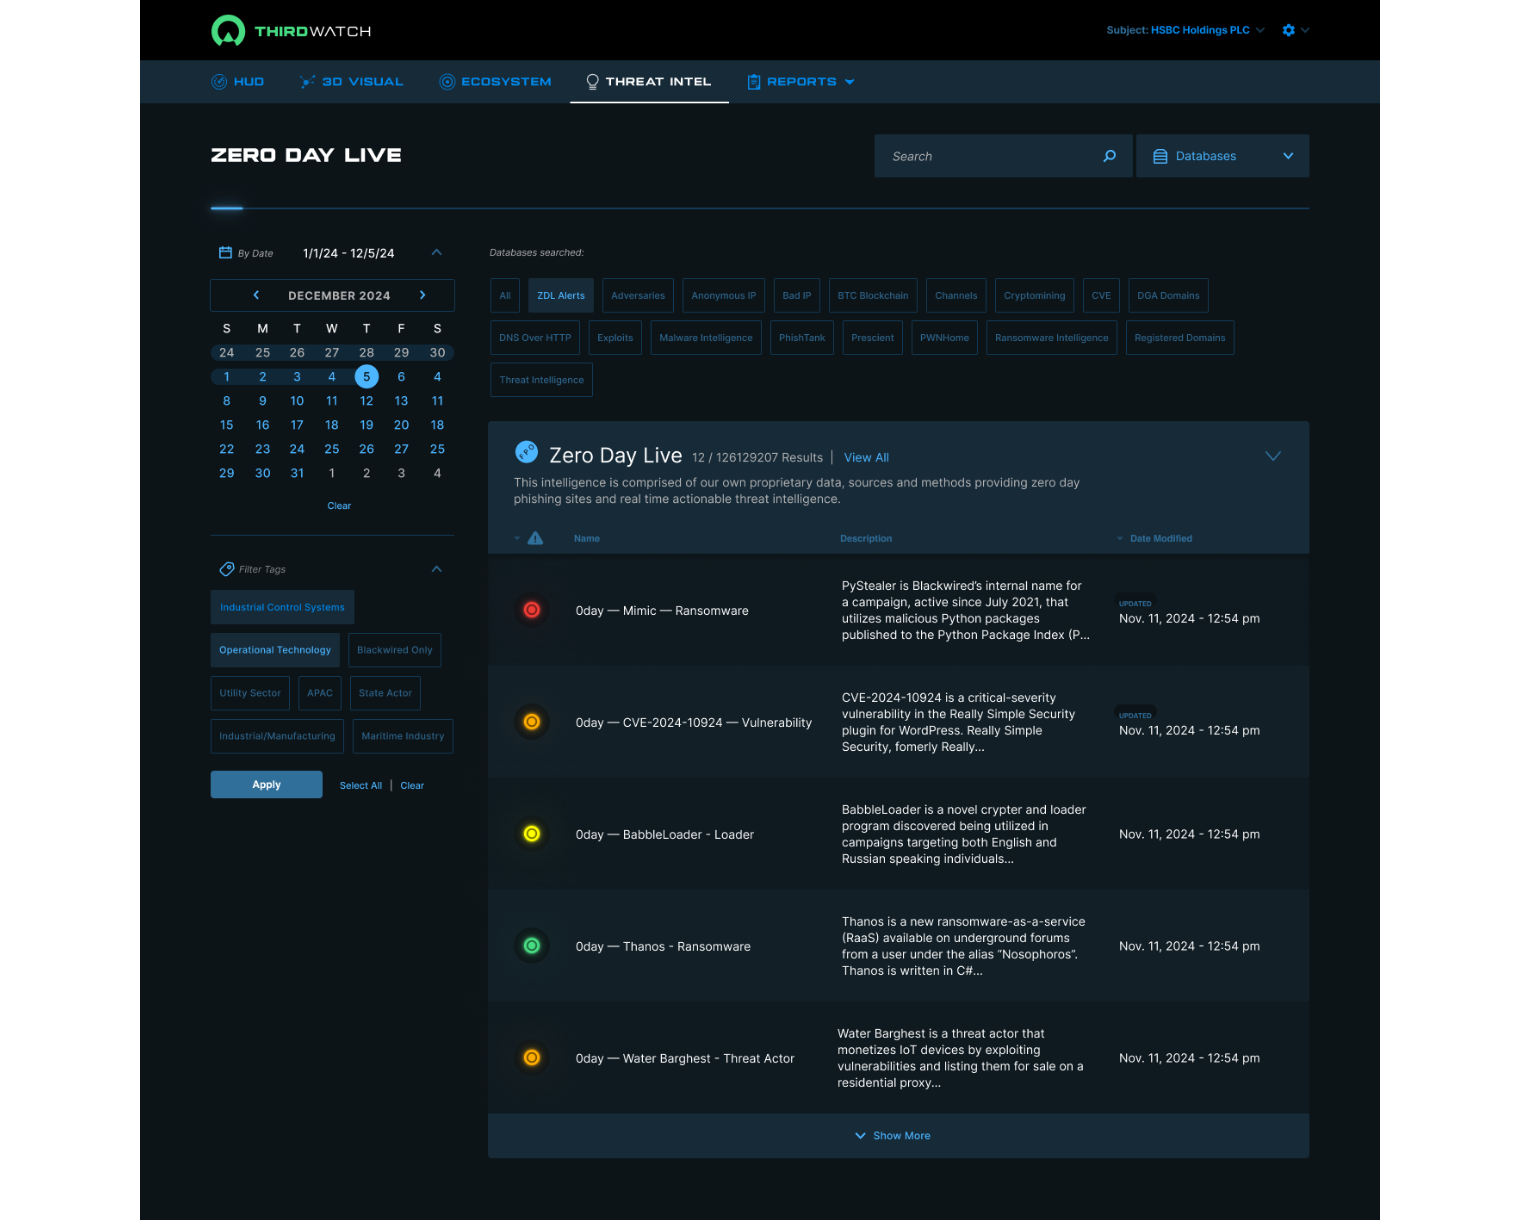Sort by the Description column header

click(866, 538)
